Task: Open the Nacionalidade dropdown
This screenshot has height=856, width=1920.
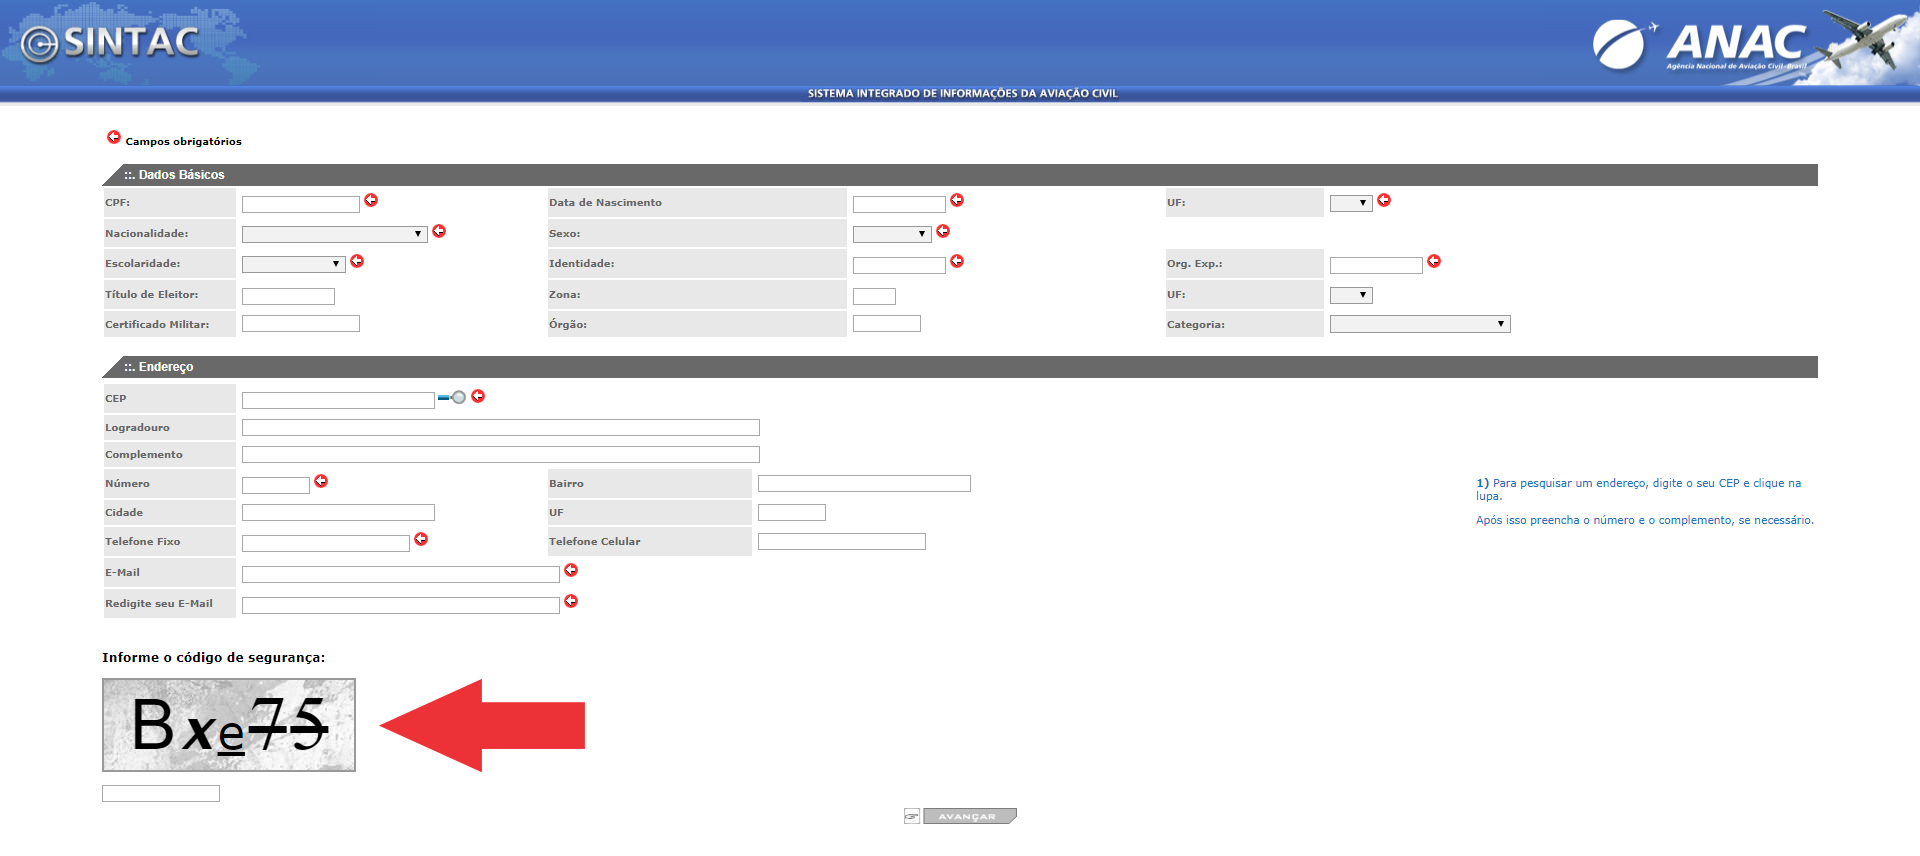Action: 334,234
